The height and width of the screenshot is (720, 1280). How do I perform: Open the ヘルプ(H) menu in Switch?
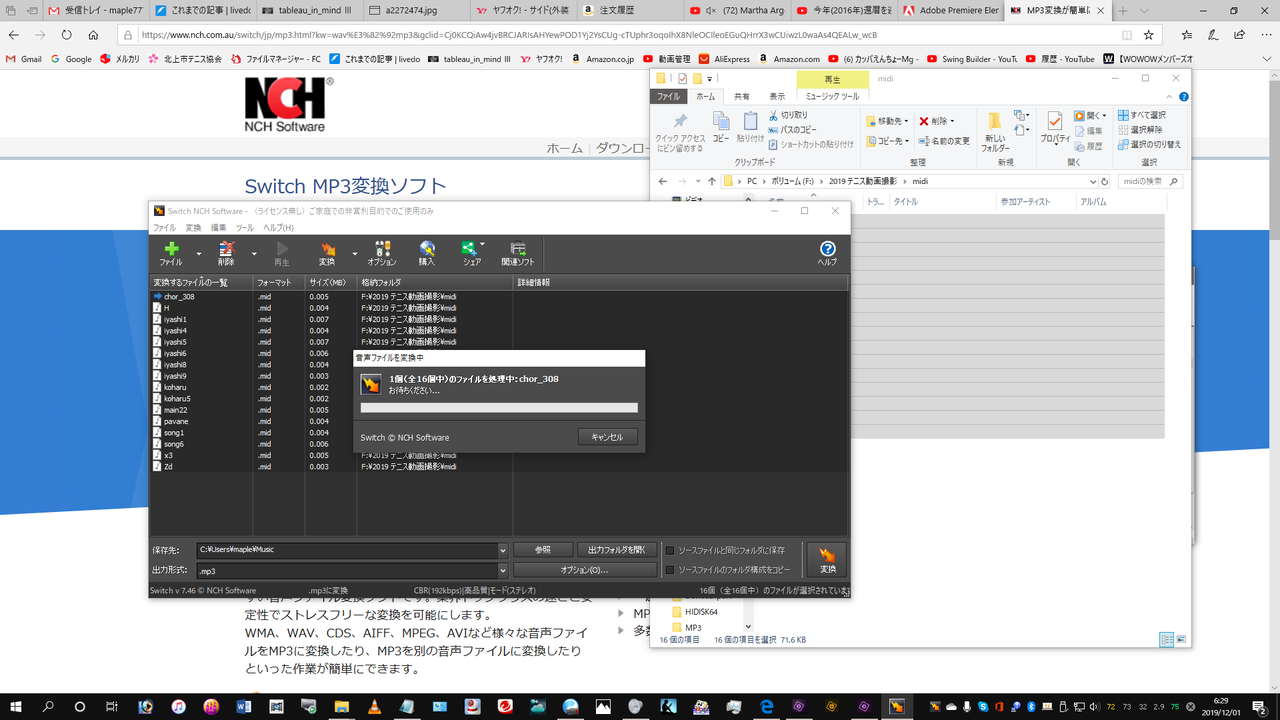[x=278, y=228]
